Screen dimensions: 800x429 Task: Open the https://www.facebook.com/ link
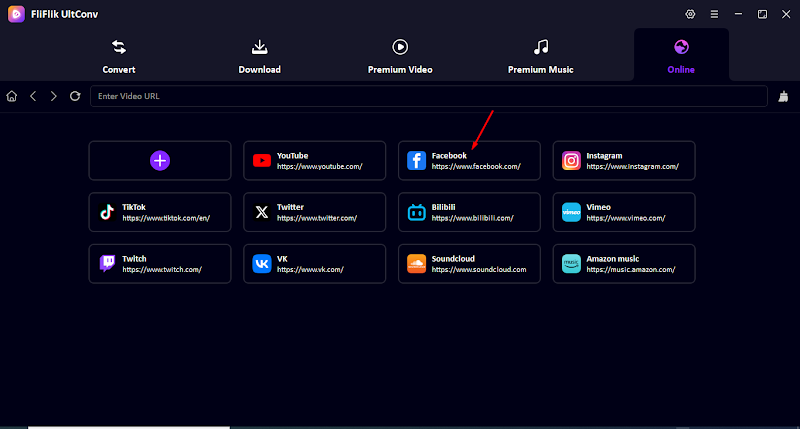tap(476, 167)
